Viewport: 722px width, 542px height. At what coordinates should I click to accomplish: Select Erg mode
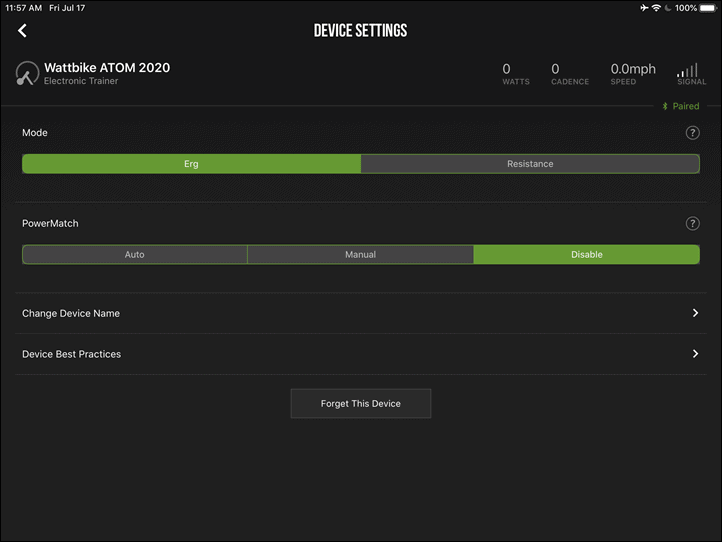click(192, 164)
